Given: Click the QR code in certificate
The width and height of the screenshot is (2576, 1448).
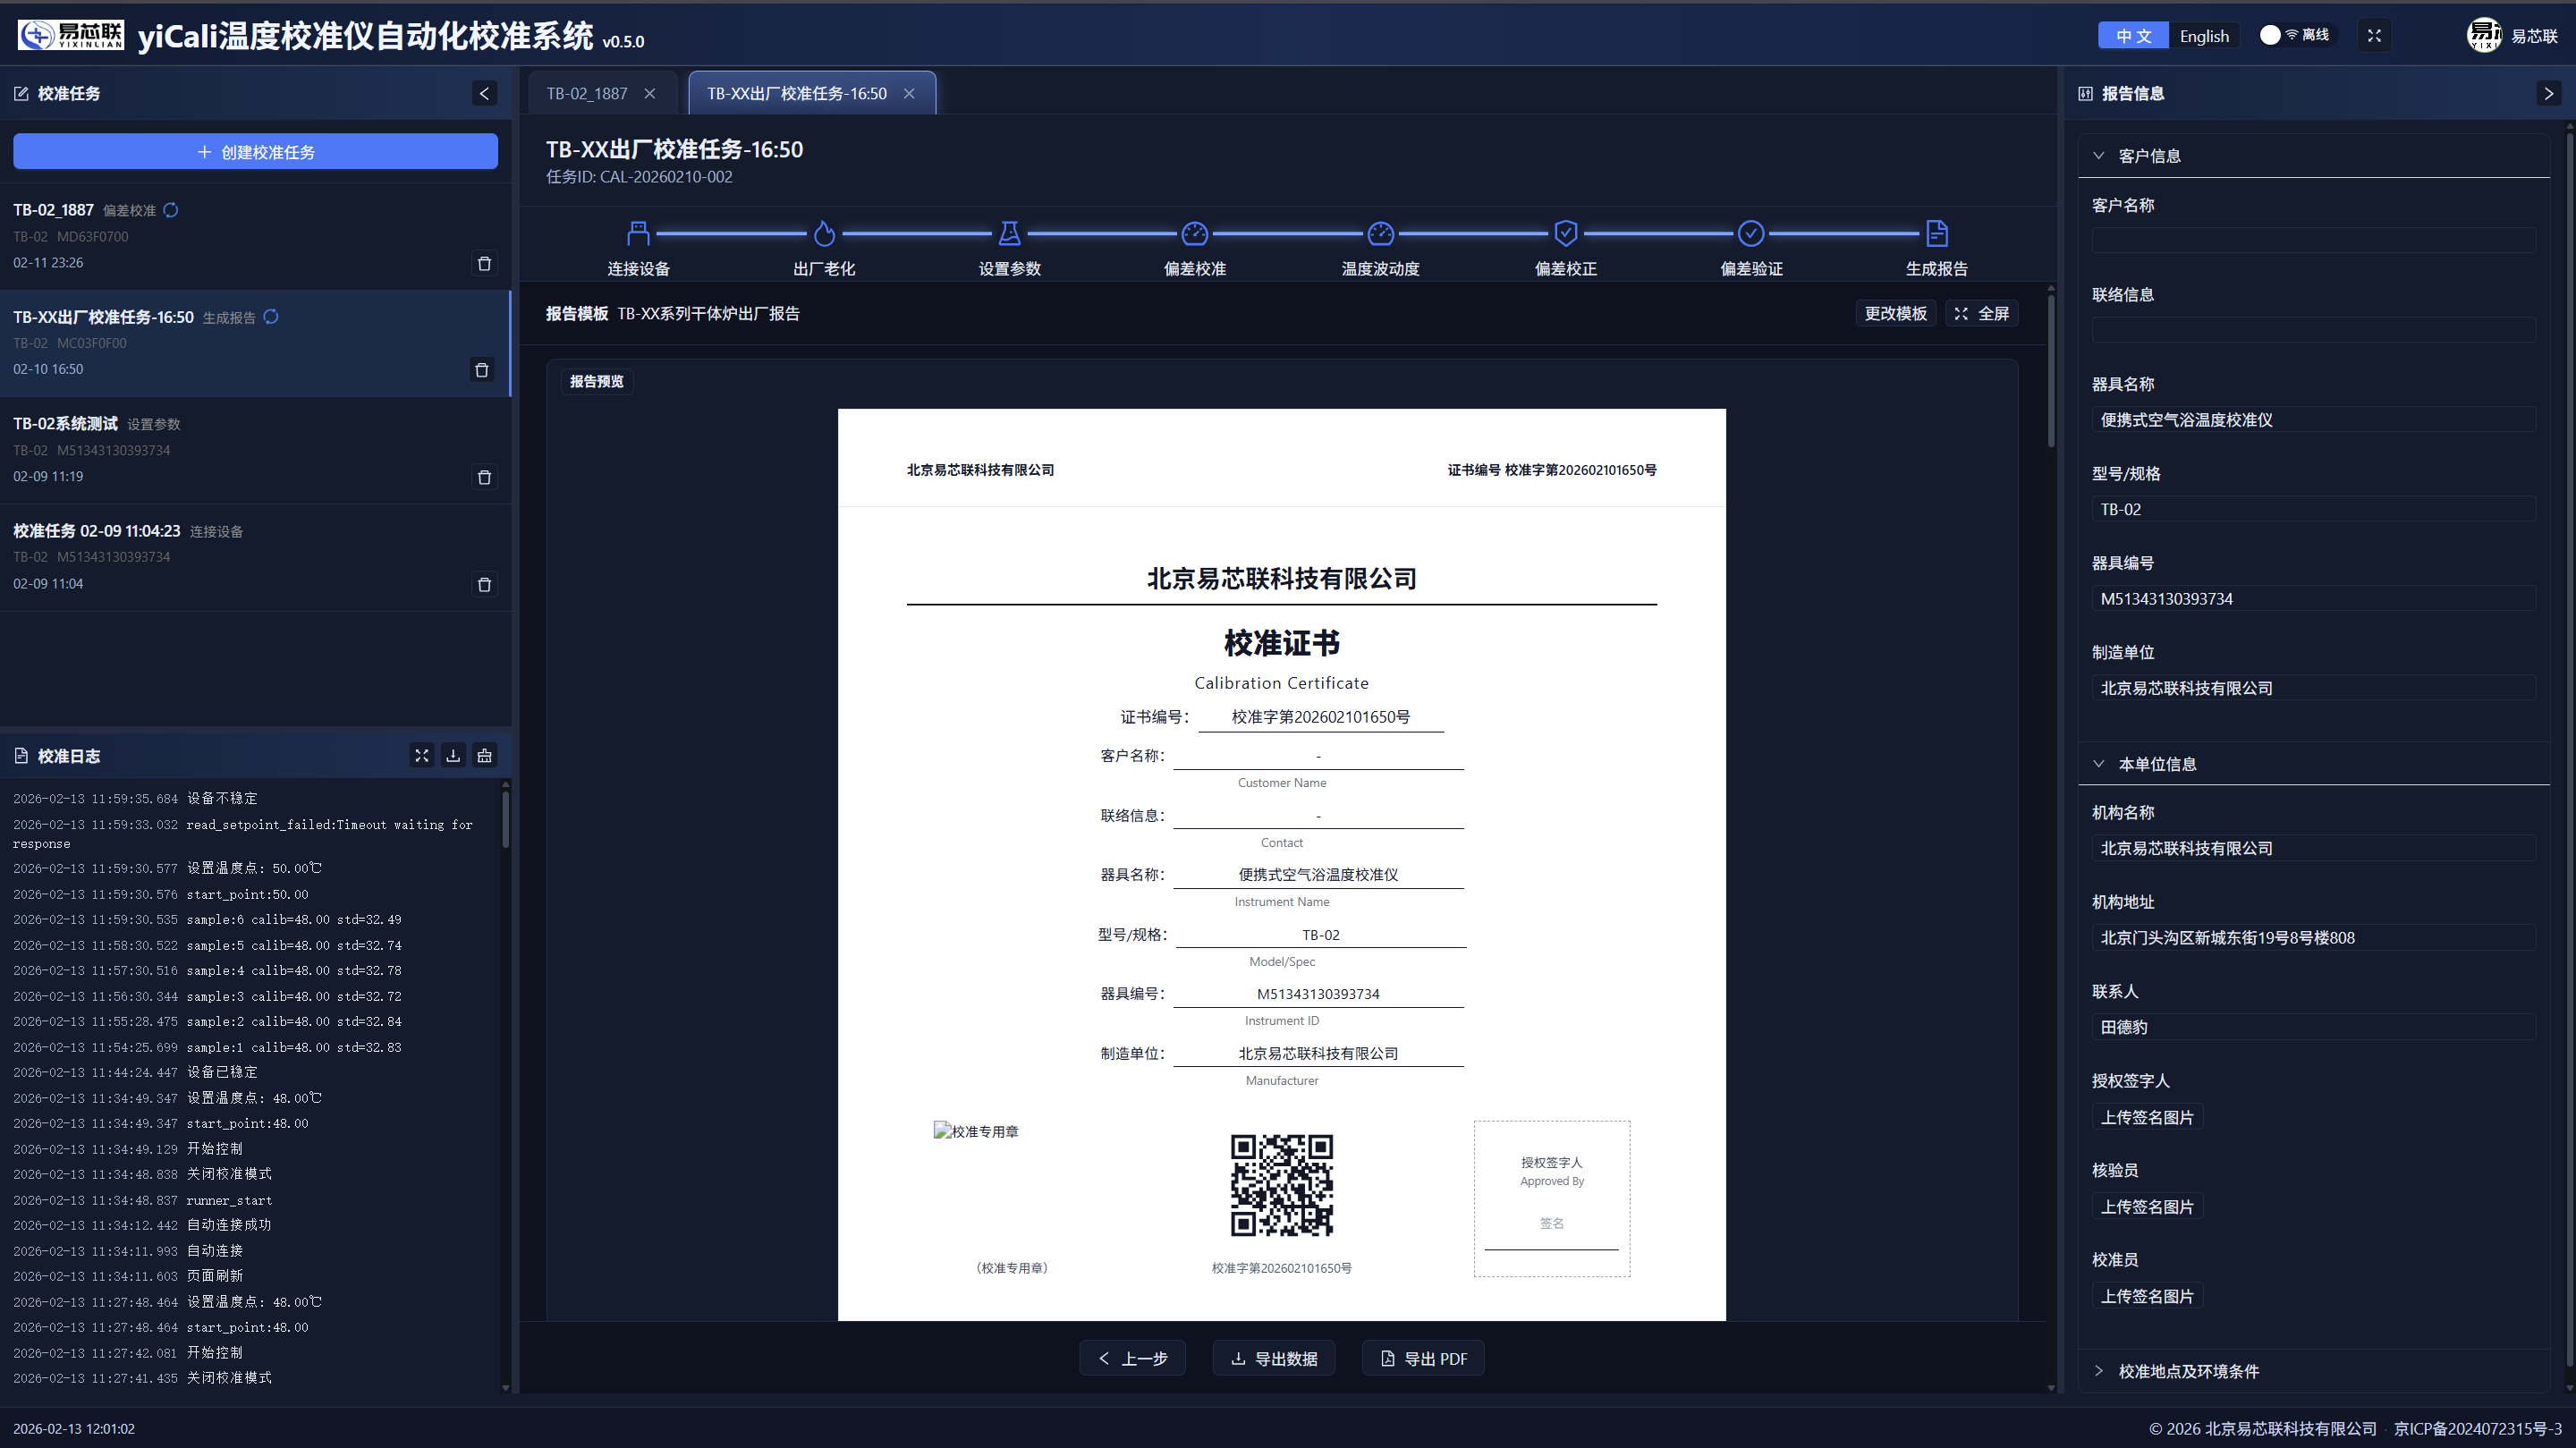Looking at the screenshot, I should [1282, 1185].
